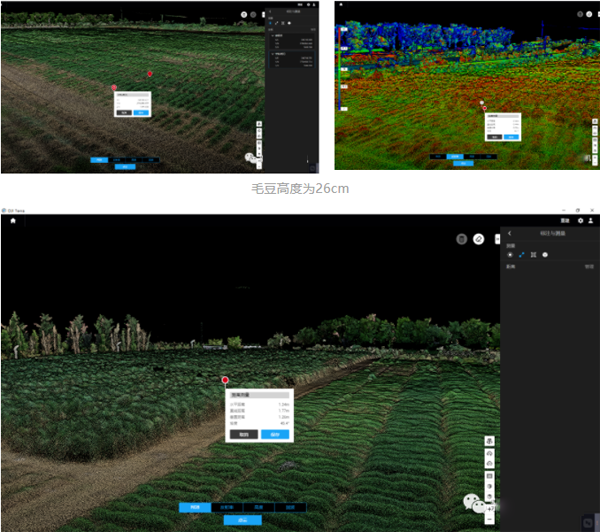Select the first highlighted blue display mode tab
600x532 pixels.
coord(195,507)
